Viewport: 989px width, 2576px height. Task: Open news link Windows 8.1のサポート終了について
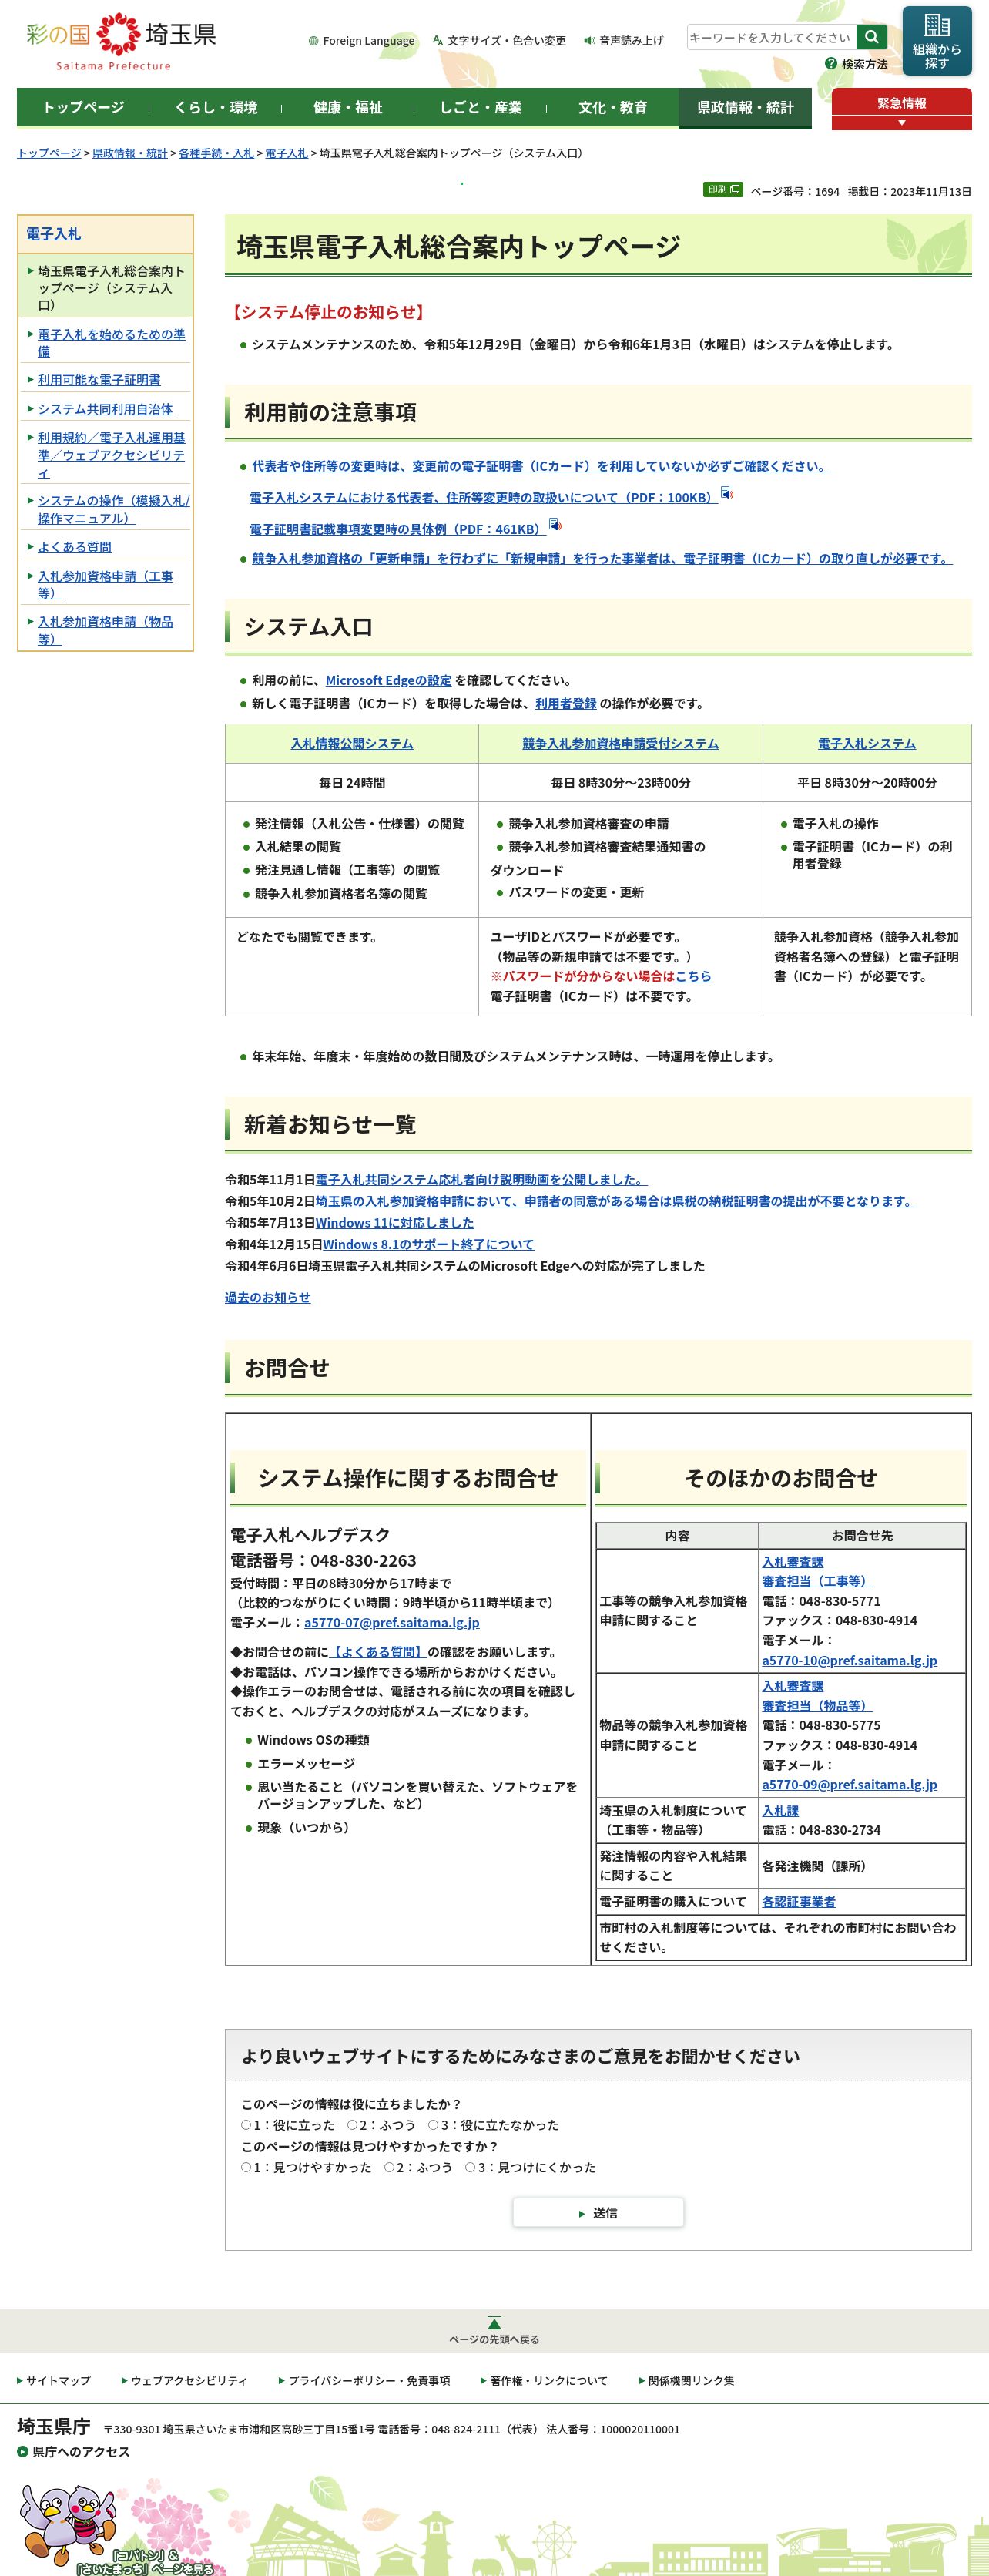428,1245
